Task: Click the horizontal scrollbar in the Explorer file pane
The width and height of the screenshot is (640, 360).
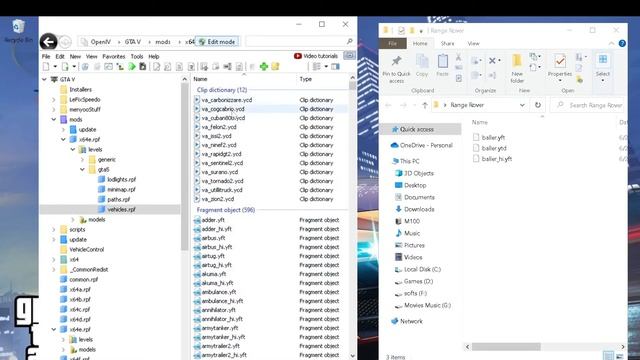Action: (506, 347)
